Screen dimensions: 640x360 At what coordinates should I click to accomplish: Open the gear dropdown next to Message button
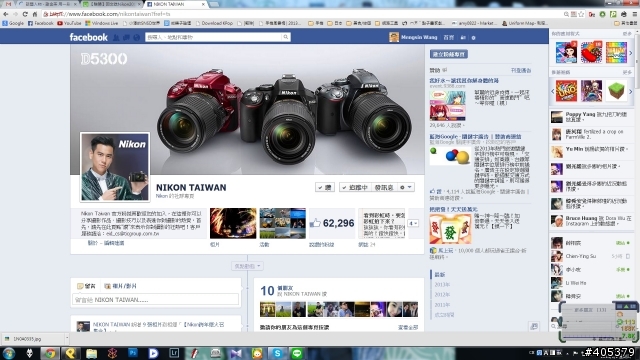(x=406, y=187)
